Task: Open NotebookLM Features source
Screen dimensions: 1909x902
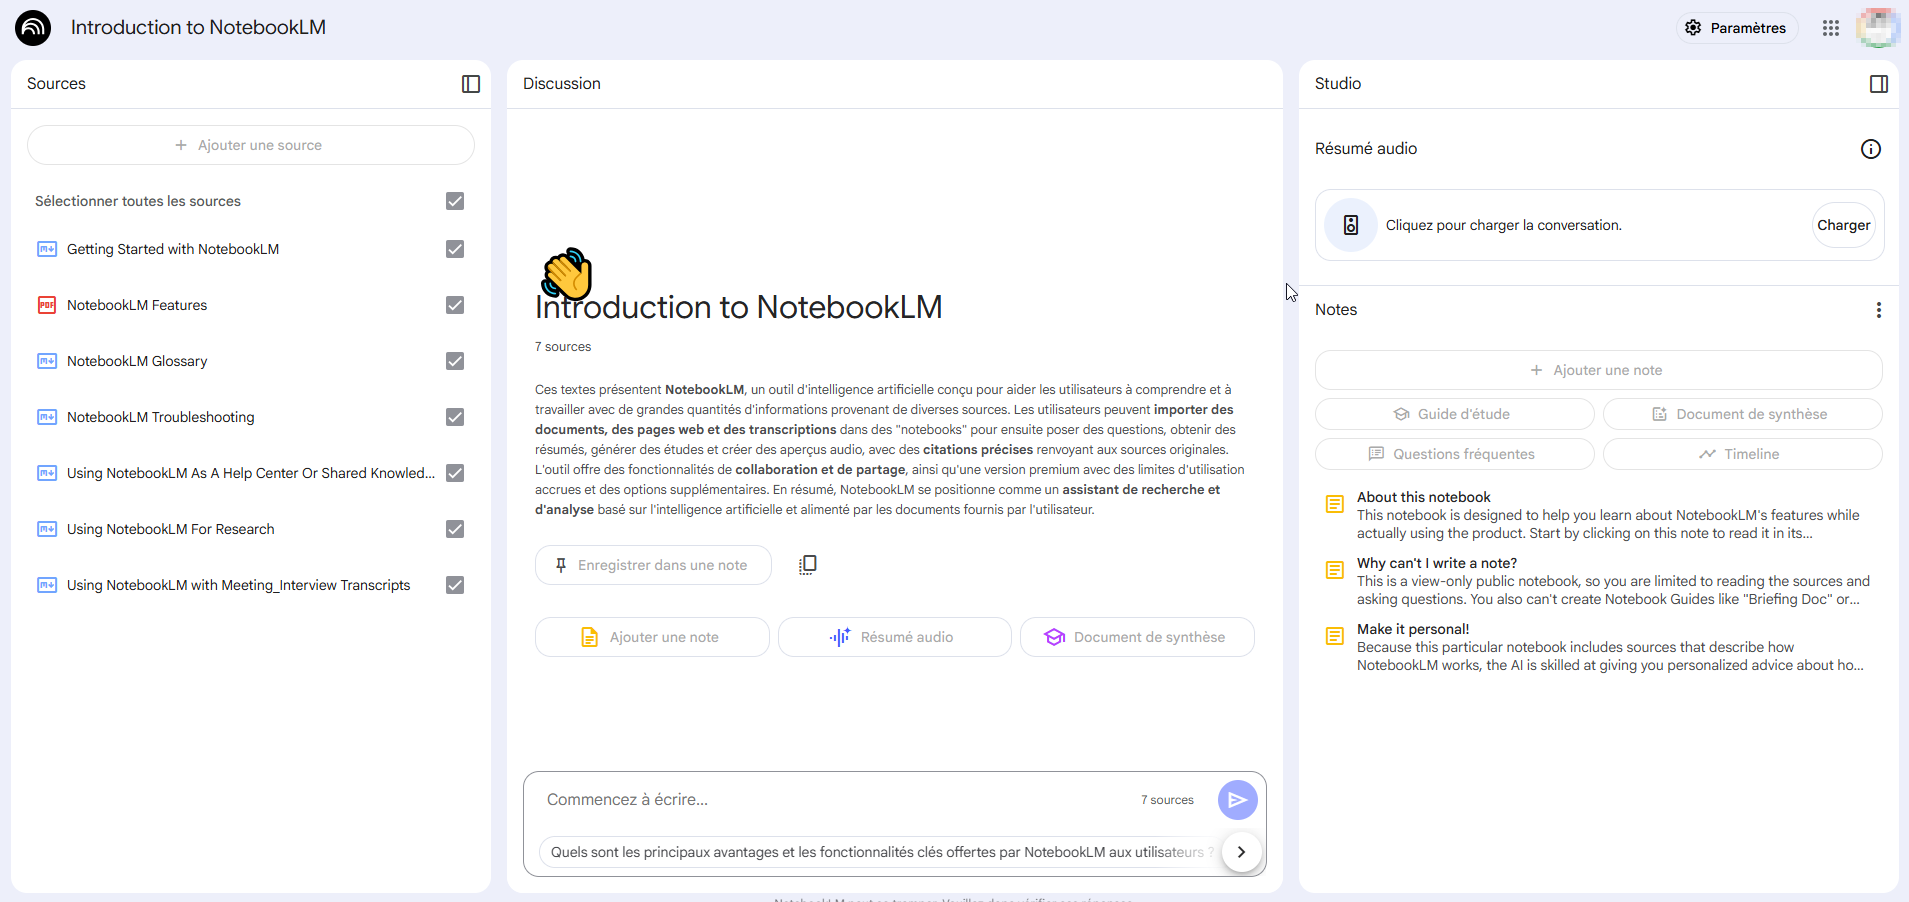Action: 137,305
